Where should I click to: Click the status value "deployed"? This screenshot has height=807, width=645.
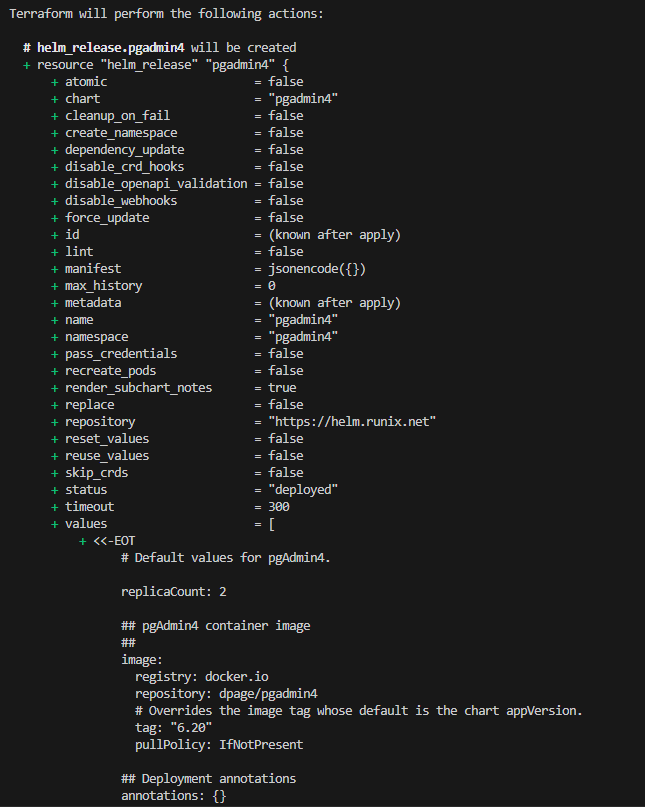click(303, 490)
